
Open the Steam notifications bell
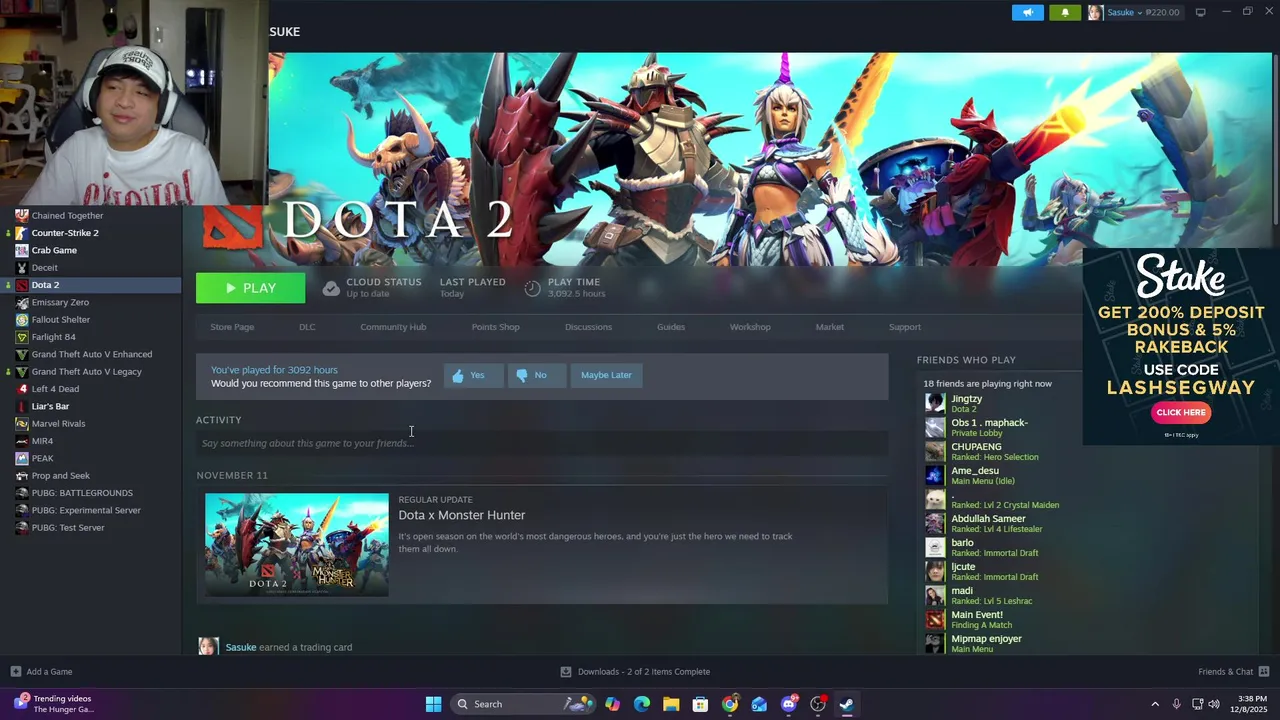pyautogui.click(x=1064, y=12)
